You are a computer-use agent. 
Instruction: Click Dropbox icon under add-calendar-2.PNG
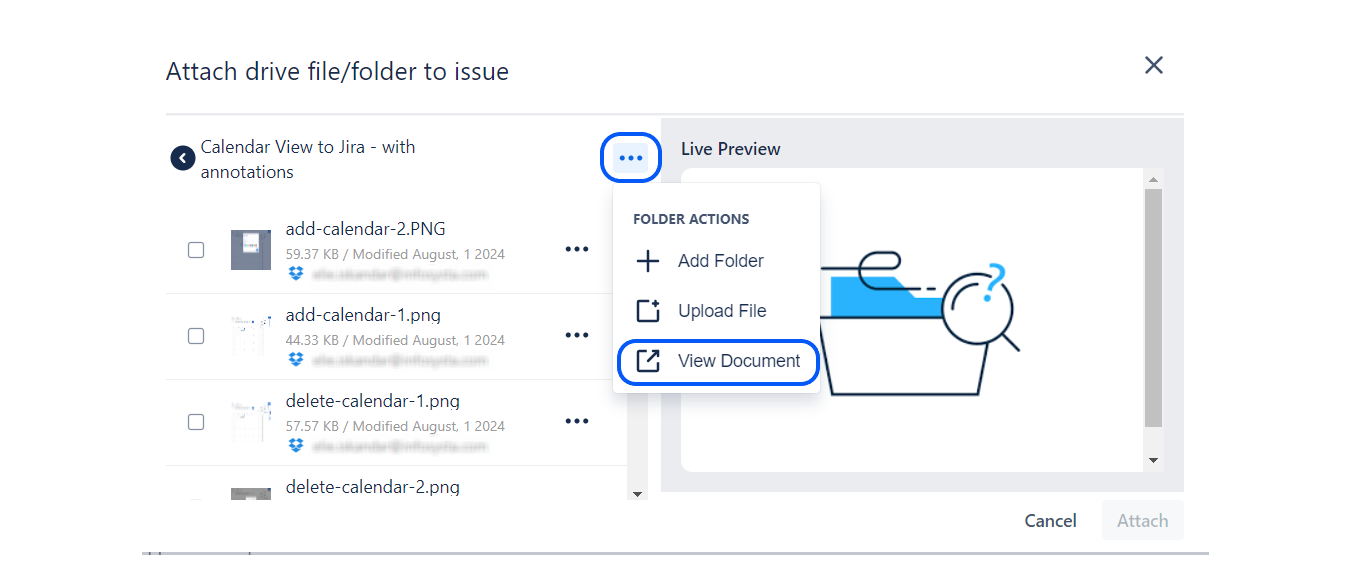[296, 273]
